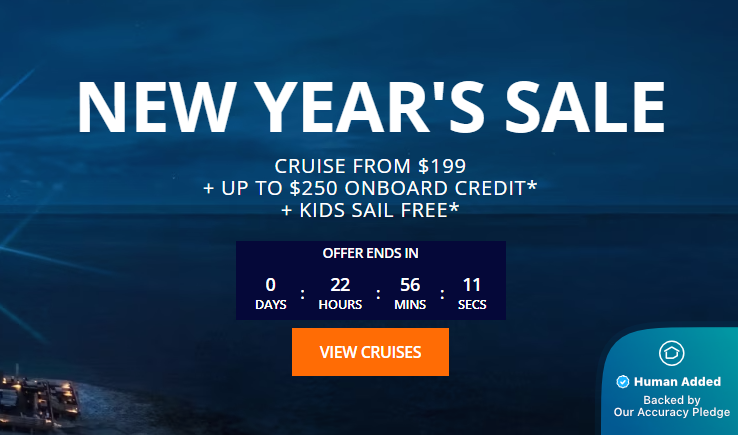Click the $250 onboard credit line
The width and height of the screenshot is (738, 435).
point(370,188)
